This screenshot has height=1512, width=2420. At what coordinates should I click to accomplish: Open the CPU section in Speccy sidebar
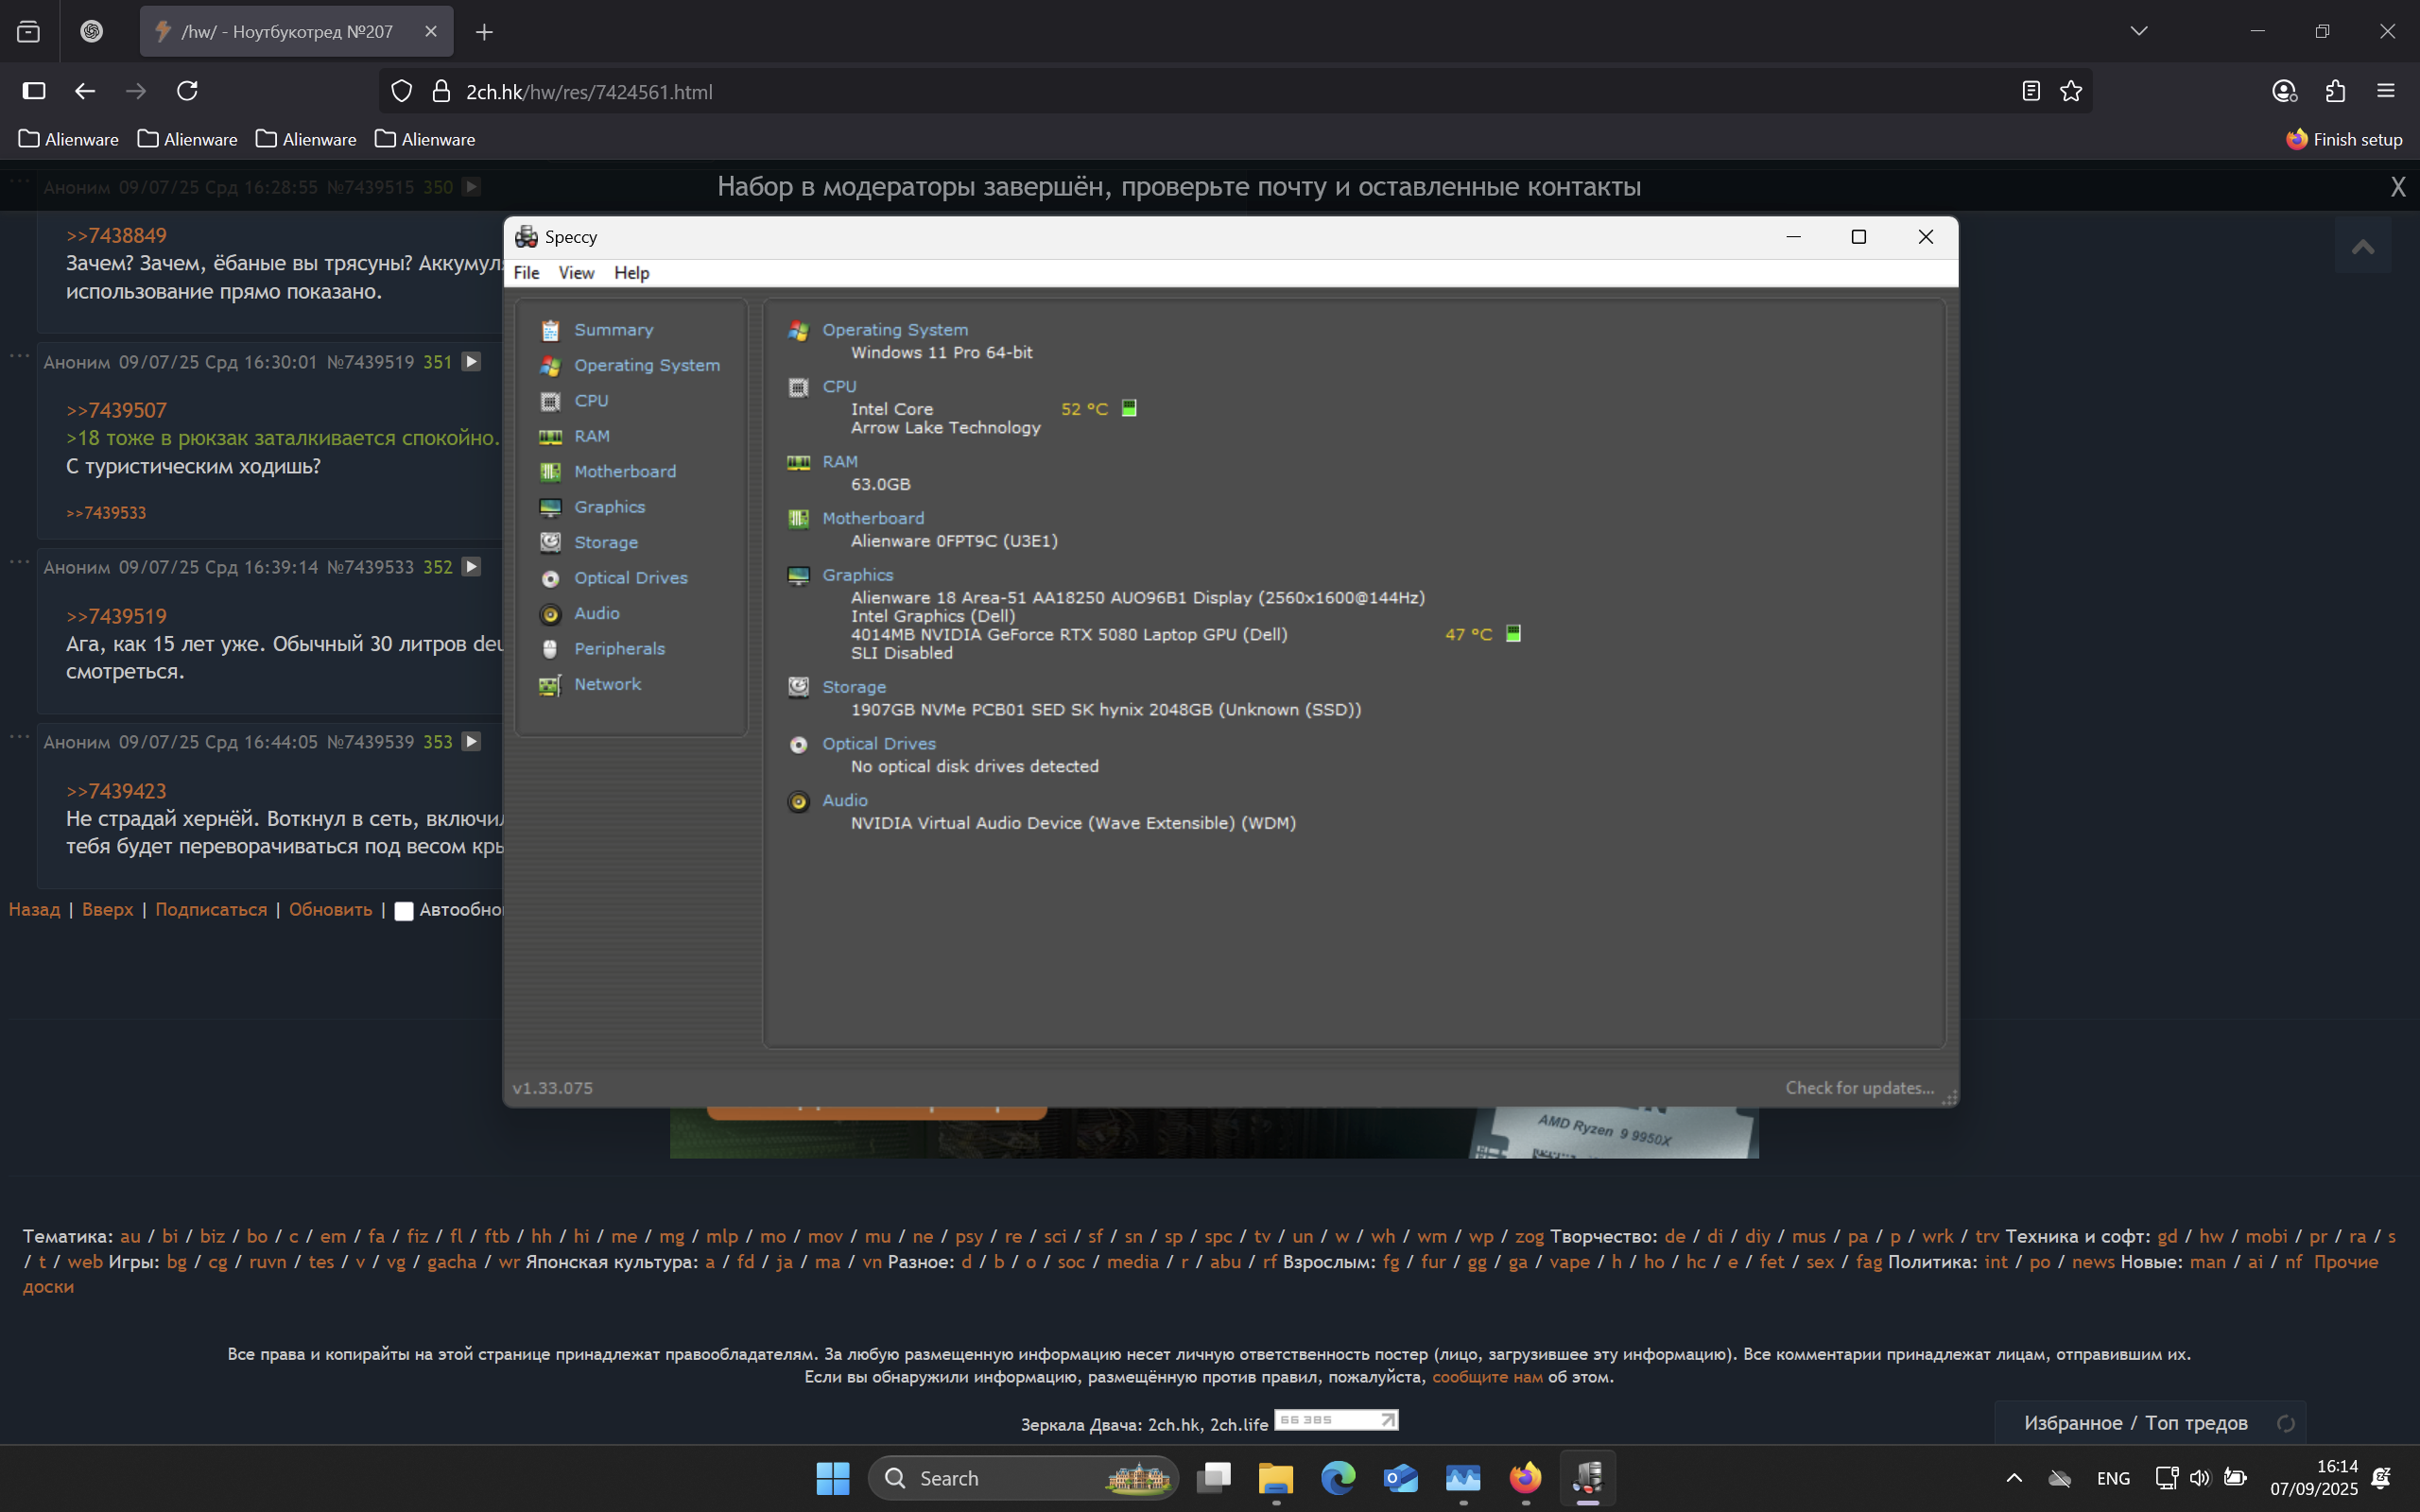[590, 401]
